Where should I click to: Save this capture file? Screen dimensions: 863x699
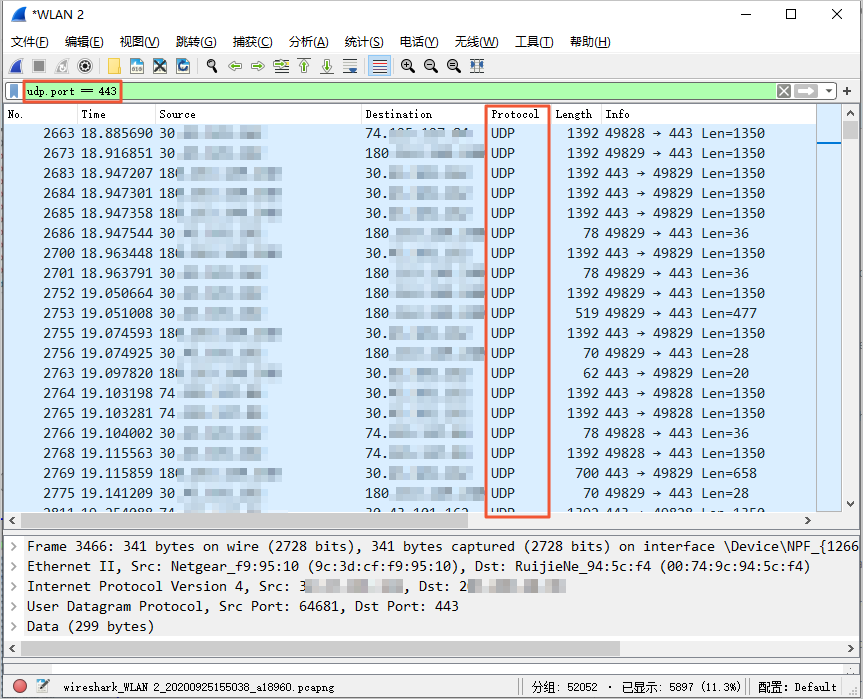pos(137,67)
